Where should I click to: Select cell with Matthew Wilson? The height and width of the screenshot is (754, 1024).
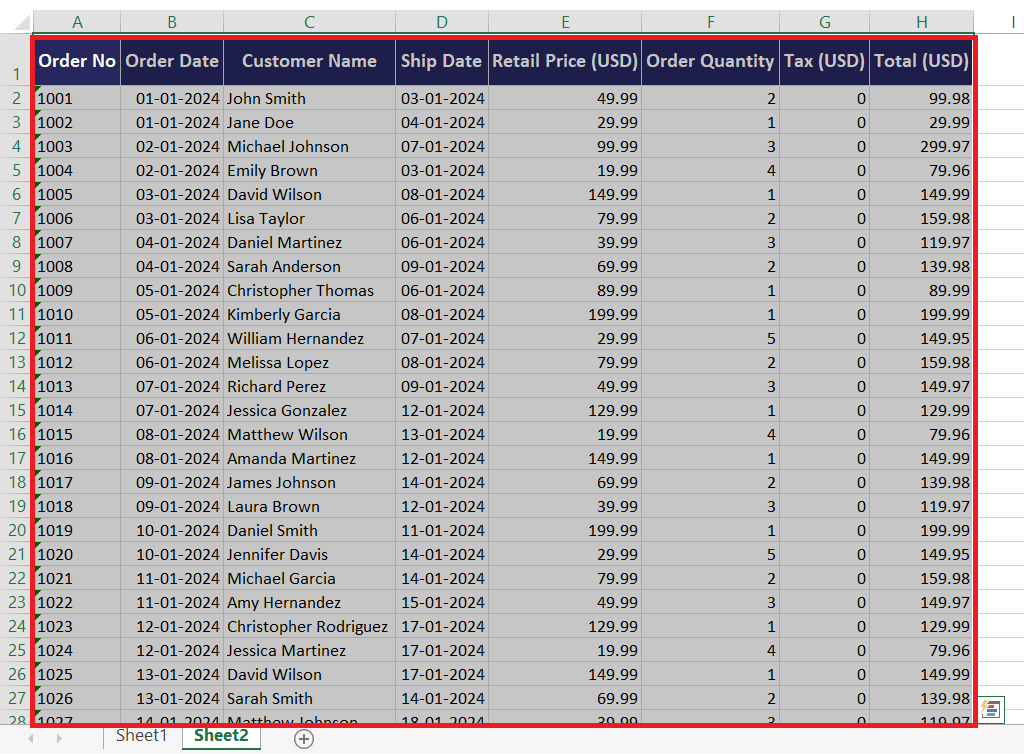pyautogui.click(x=310, y=434)
